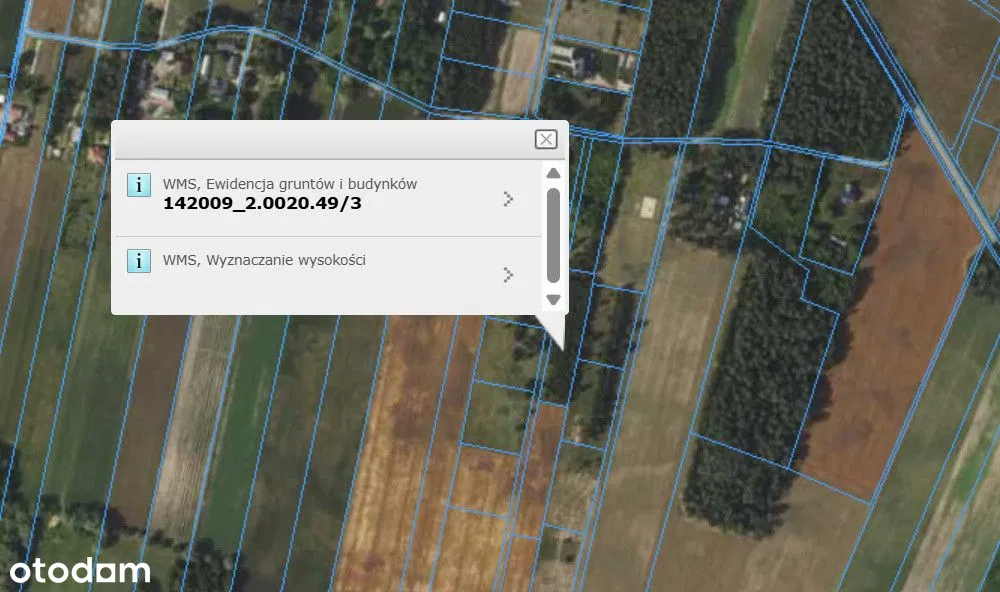Click the popup's vertical scrollbar thumb
The height and width of the screenshot is (592, 1000).
point(553,234)
